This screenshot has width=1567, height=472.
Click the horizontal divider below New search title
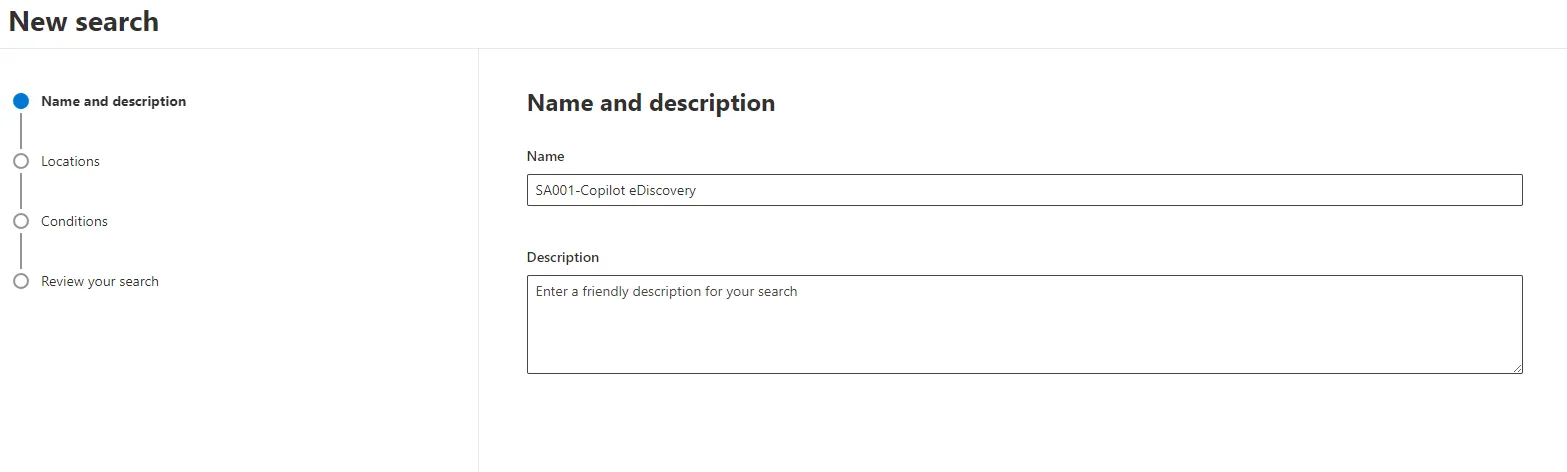[x=783, y=48]
